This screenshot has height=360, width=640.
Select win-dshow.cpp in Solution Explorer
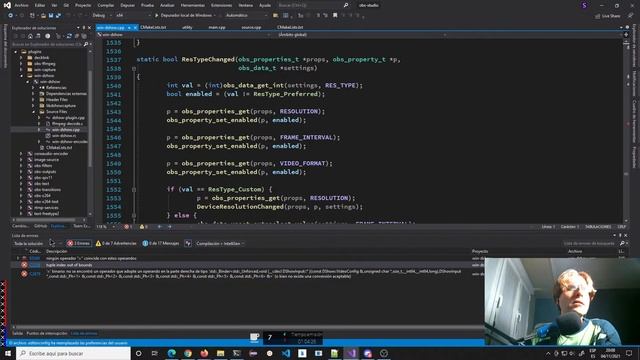(x=65, y=129)
